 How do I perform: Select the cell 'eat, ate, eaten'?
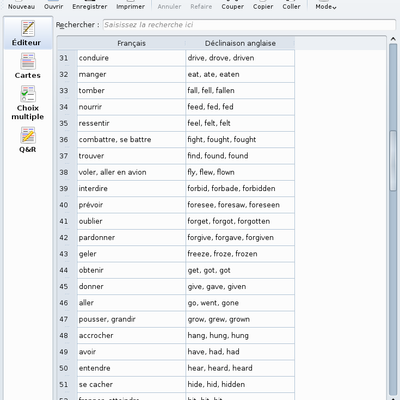[x=240, y=74]
